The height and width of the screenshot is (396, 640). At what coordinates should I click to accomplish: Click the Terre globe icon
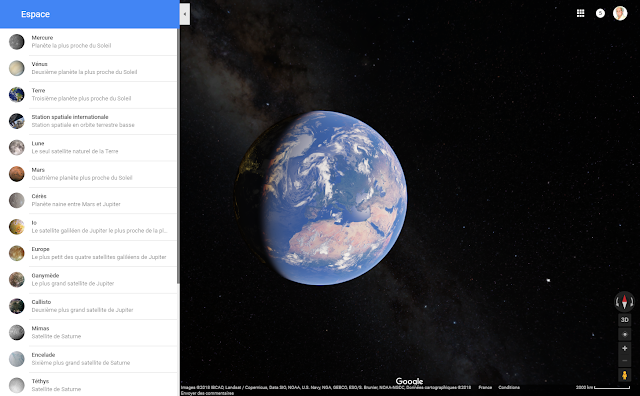[x=17, y=94]
